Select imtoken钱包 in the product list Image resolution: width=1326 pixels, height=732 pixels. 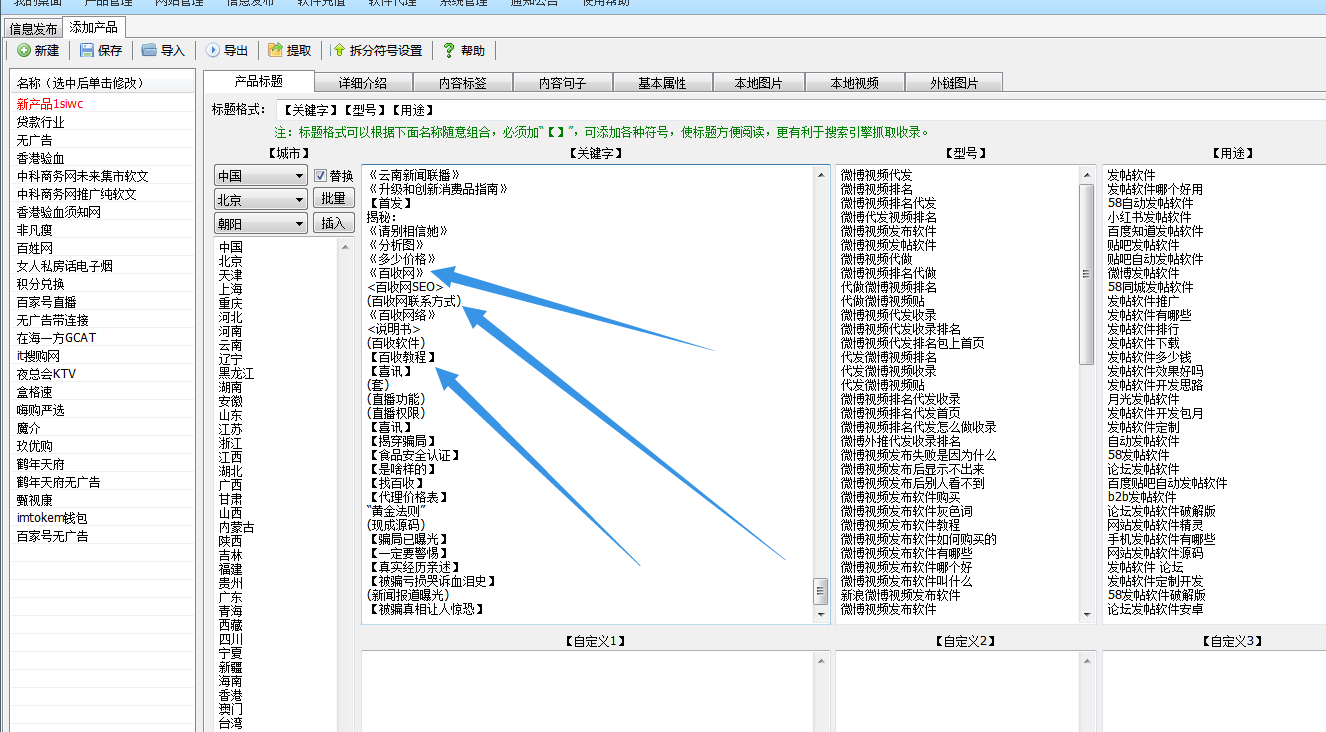click(52, 518)
